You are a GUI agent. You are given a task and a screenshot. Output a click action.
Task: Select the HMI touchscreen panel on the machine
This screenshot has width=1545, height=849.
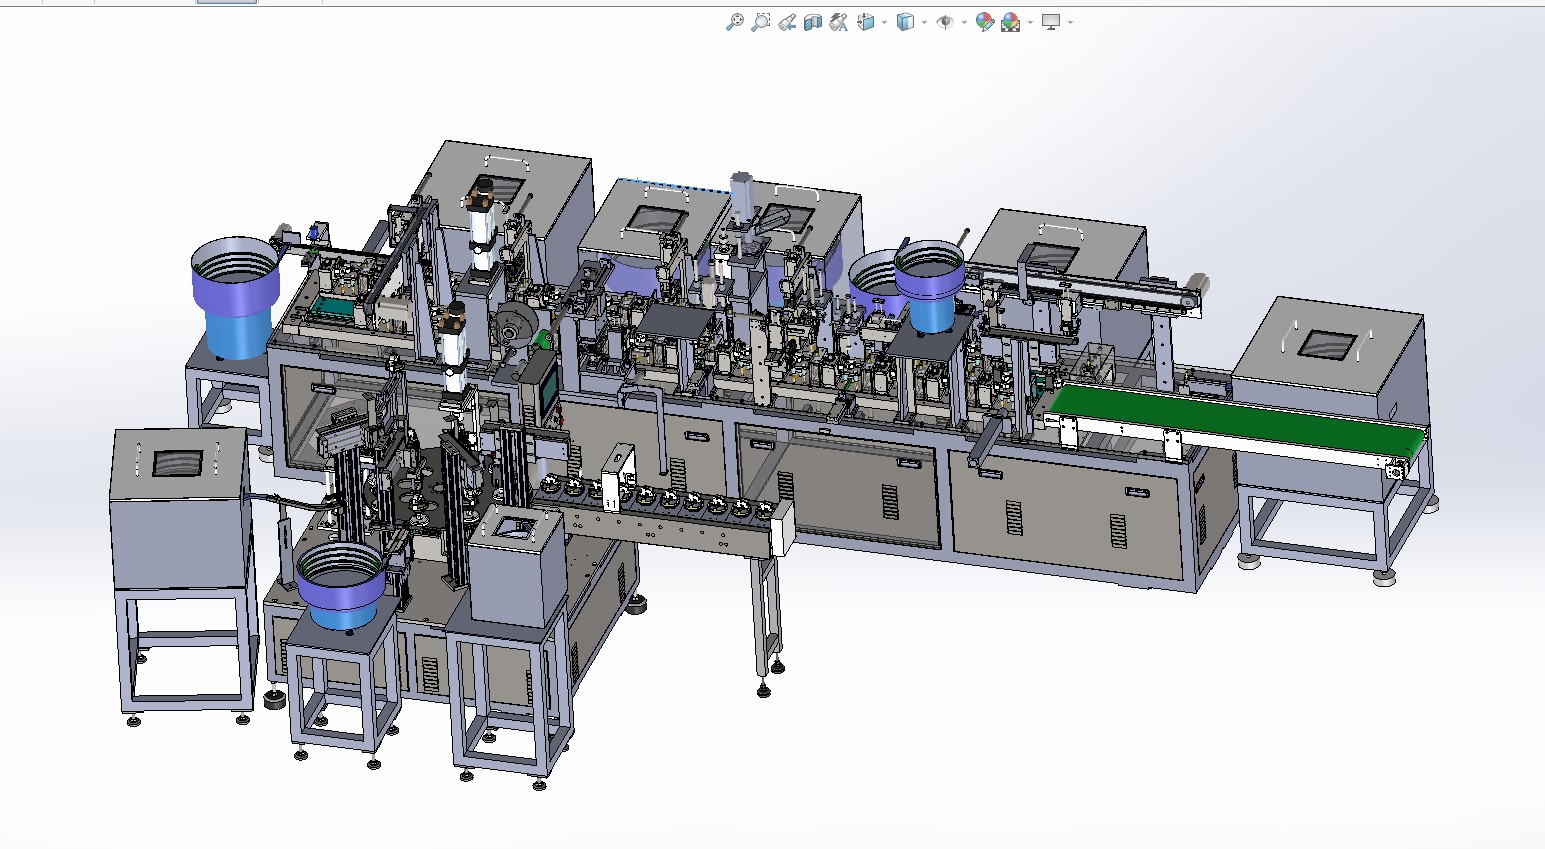(x=548, y=390)
